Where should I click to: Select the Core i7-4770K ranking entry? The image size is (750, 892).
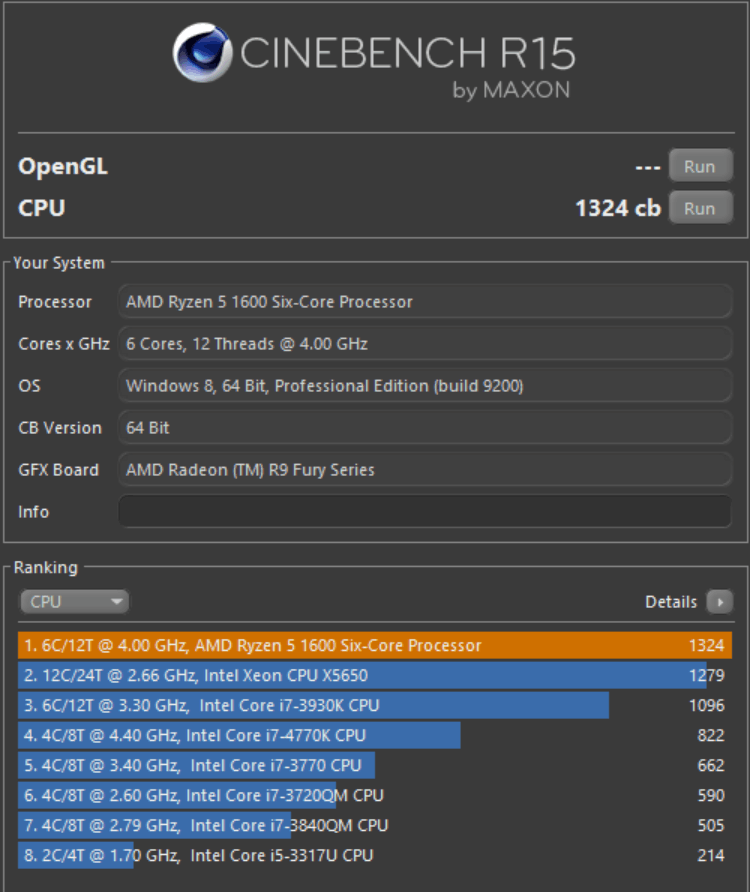point(375,735)
